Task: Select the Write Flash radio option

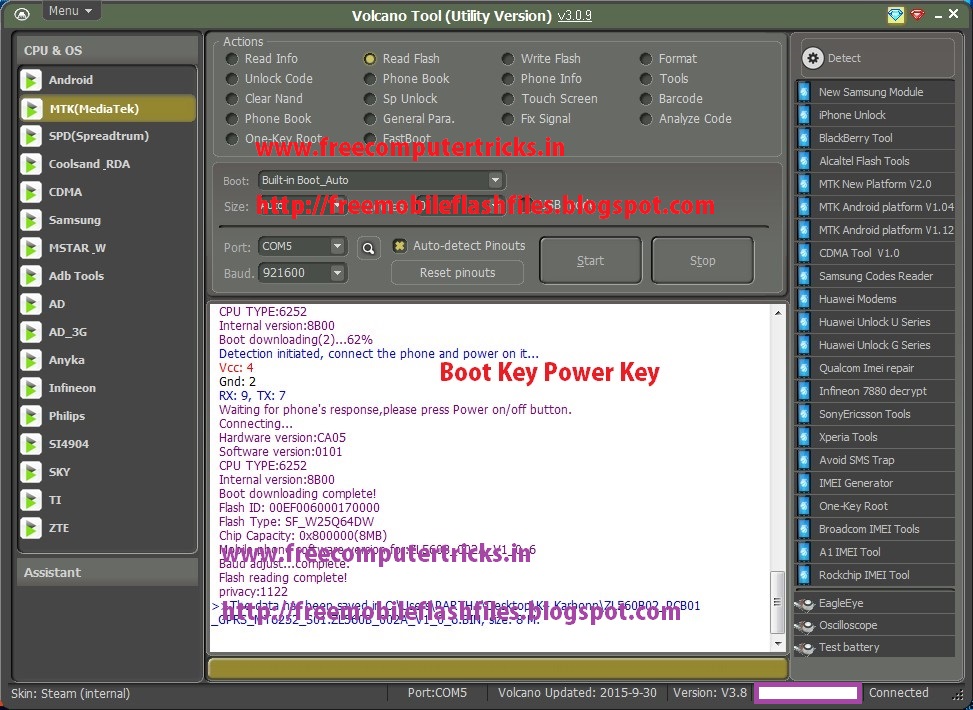Action: point(508,59)
